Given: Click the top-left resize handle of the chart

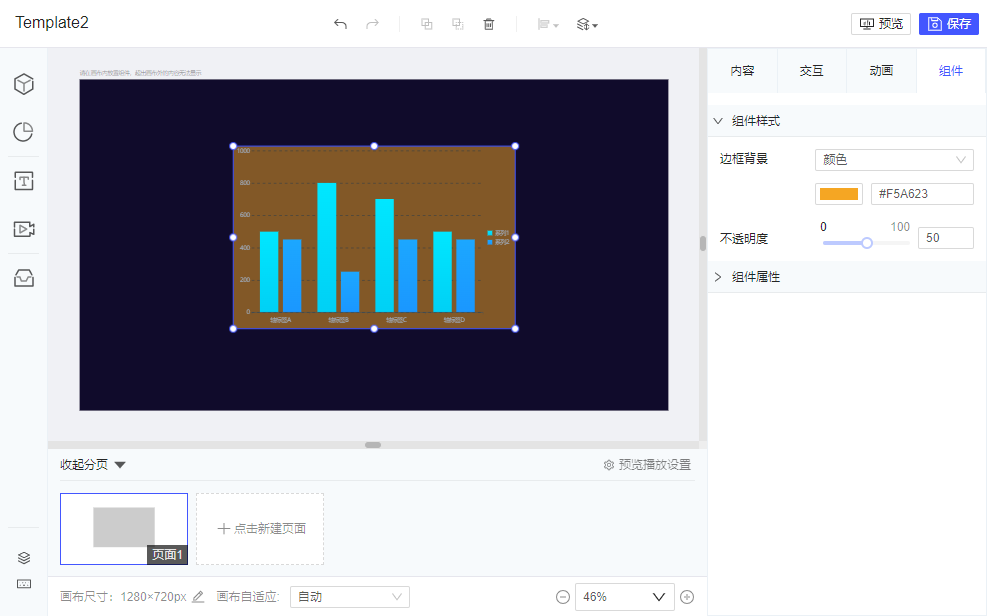Looking at the screenshot, I should 234,146.
